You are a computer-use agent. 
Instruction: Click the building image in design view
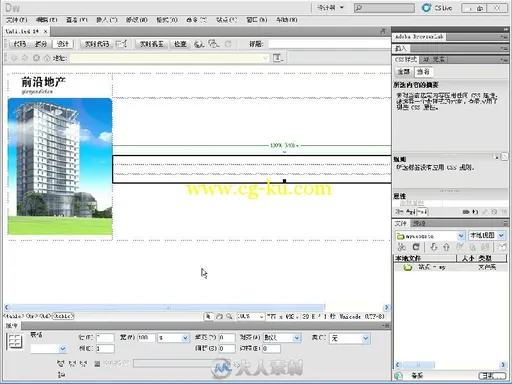point(60,166)
